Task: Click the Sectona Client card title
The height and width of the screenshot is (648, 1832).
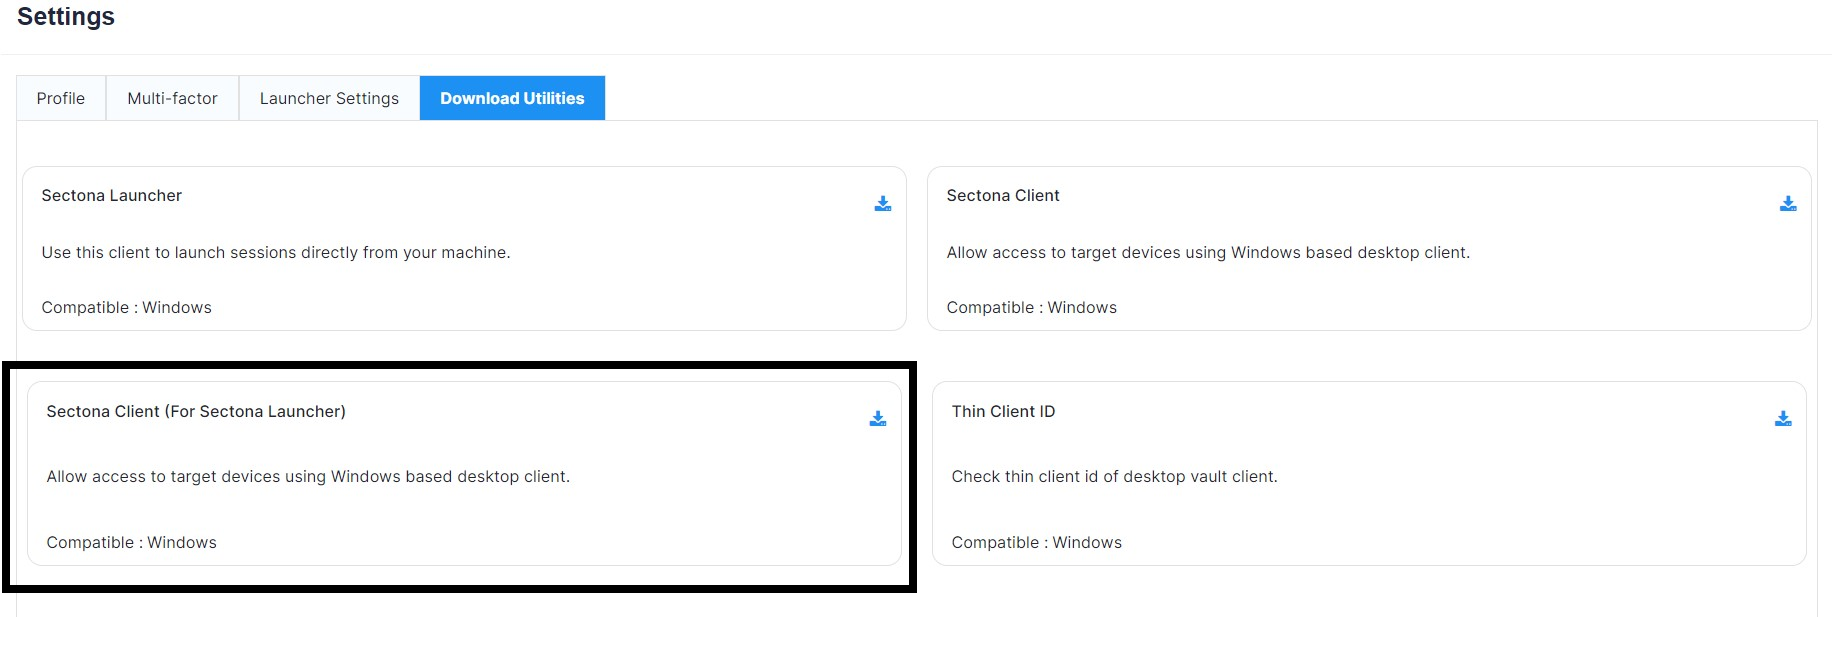Action: coord(1003,196)
